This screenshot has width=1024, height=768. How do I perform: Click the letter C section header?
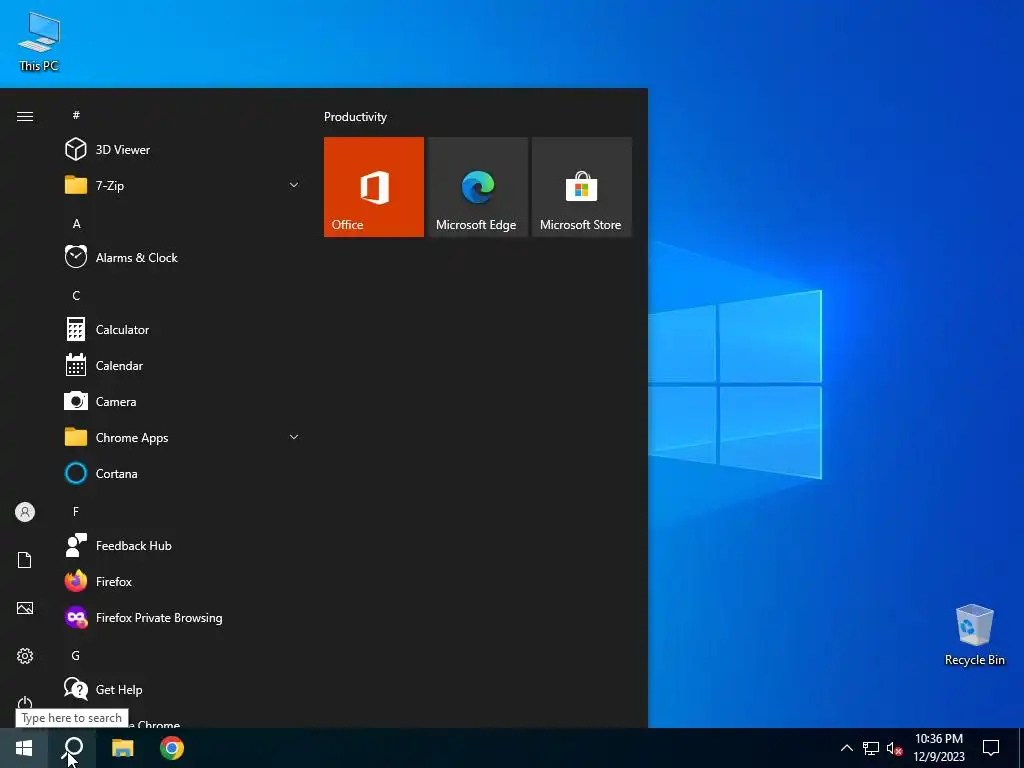[x=76, y=296]
